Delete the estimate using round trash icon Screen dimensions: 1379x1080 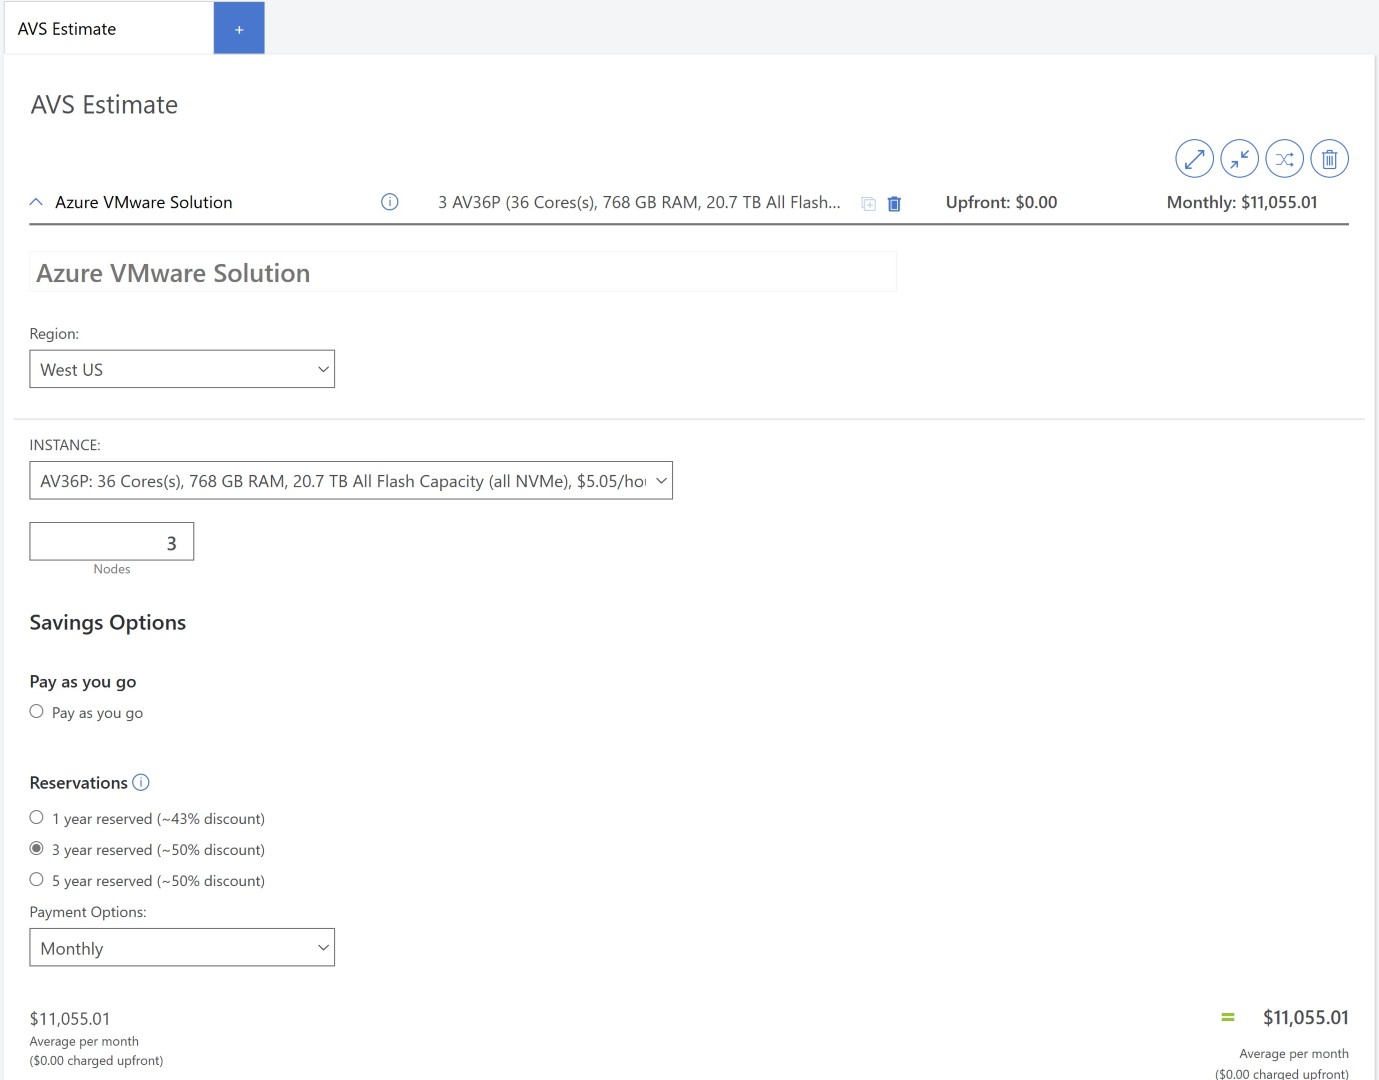pos(1329,158)
